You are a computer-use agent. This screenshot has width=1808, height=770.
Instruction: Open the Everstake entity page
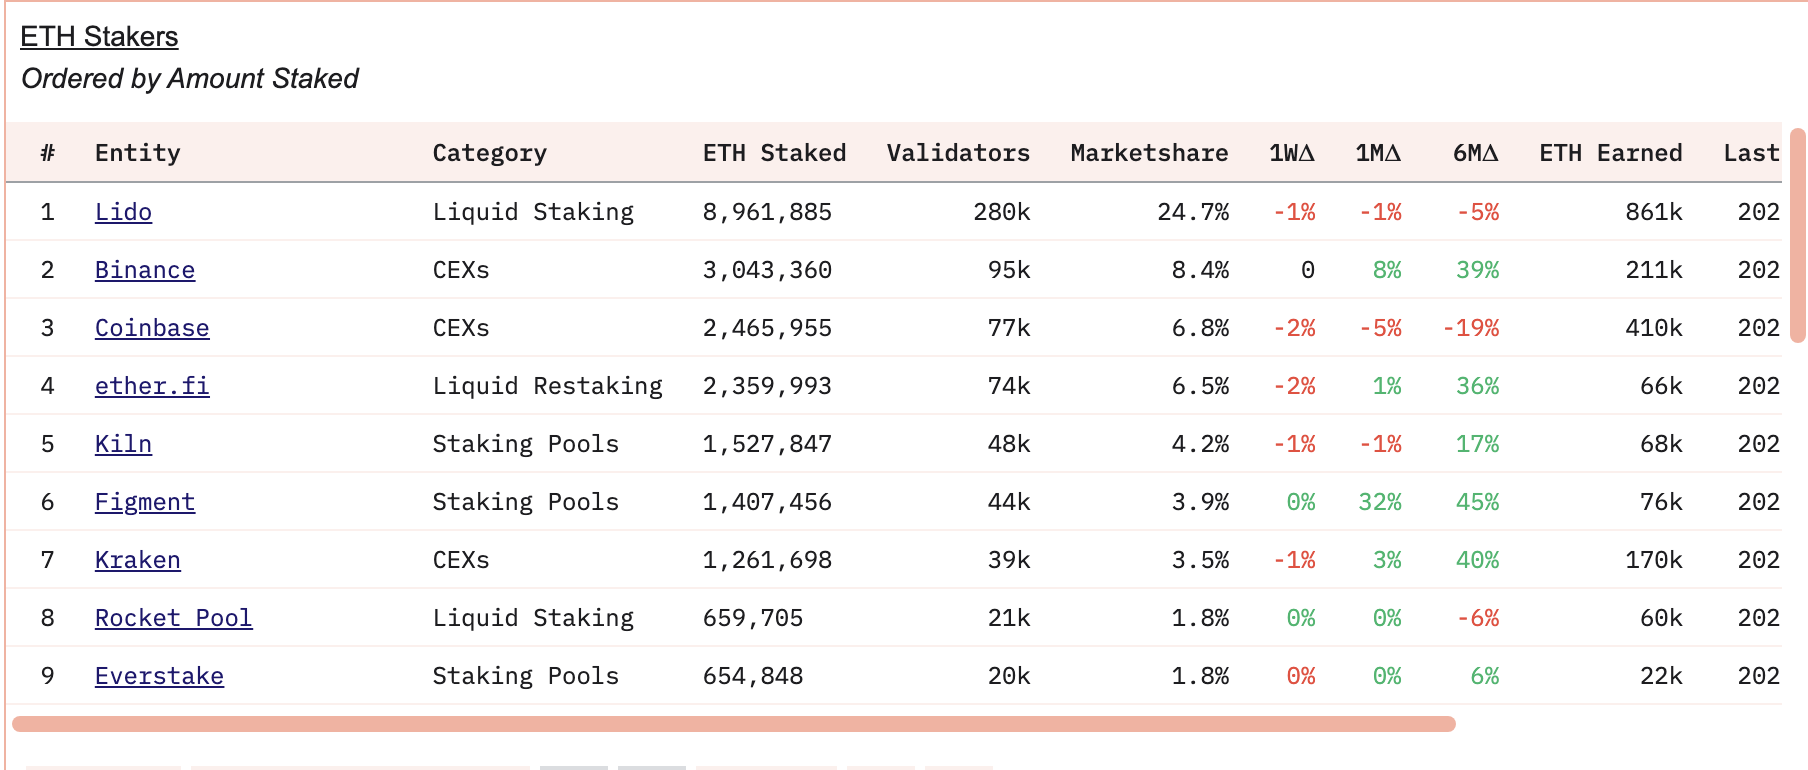pyautogui.click(x=158, y=675)
